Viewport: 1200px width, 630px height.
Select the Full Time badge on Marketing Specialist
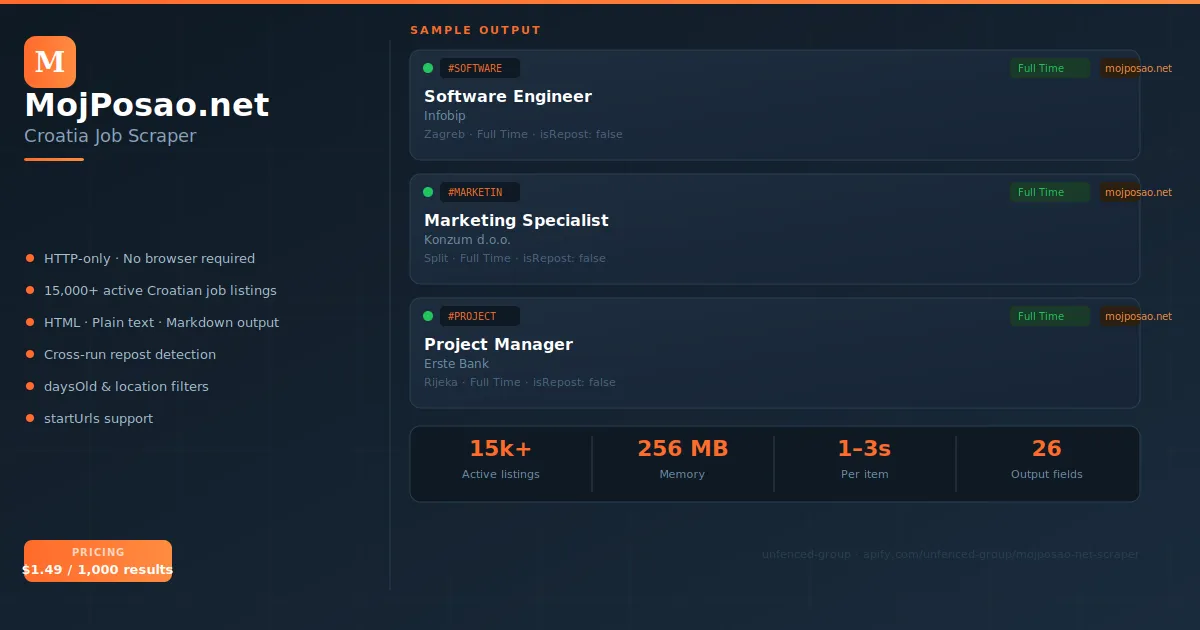tap(1049, 191)
